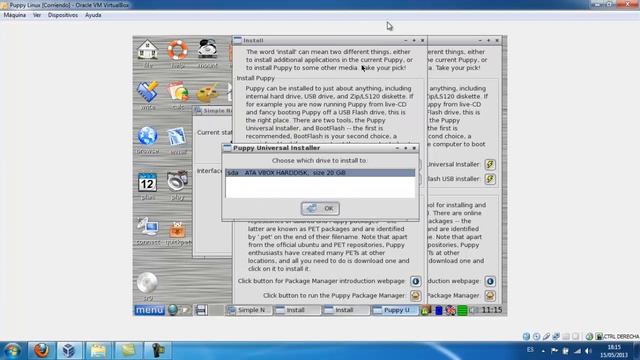This screenshot has height=360, width=640.
Task: Click the VirtualBox cube icon on Windows taskbar
Action: point(69,351)
